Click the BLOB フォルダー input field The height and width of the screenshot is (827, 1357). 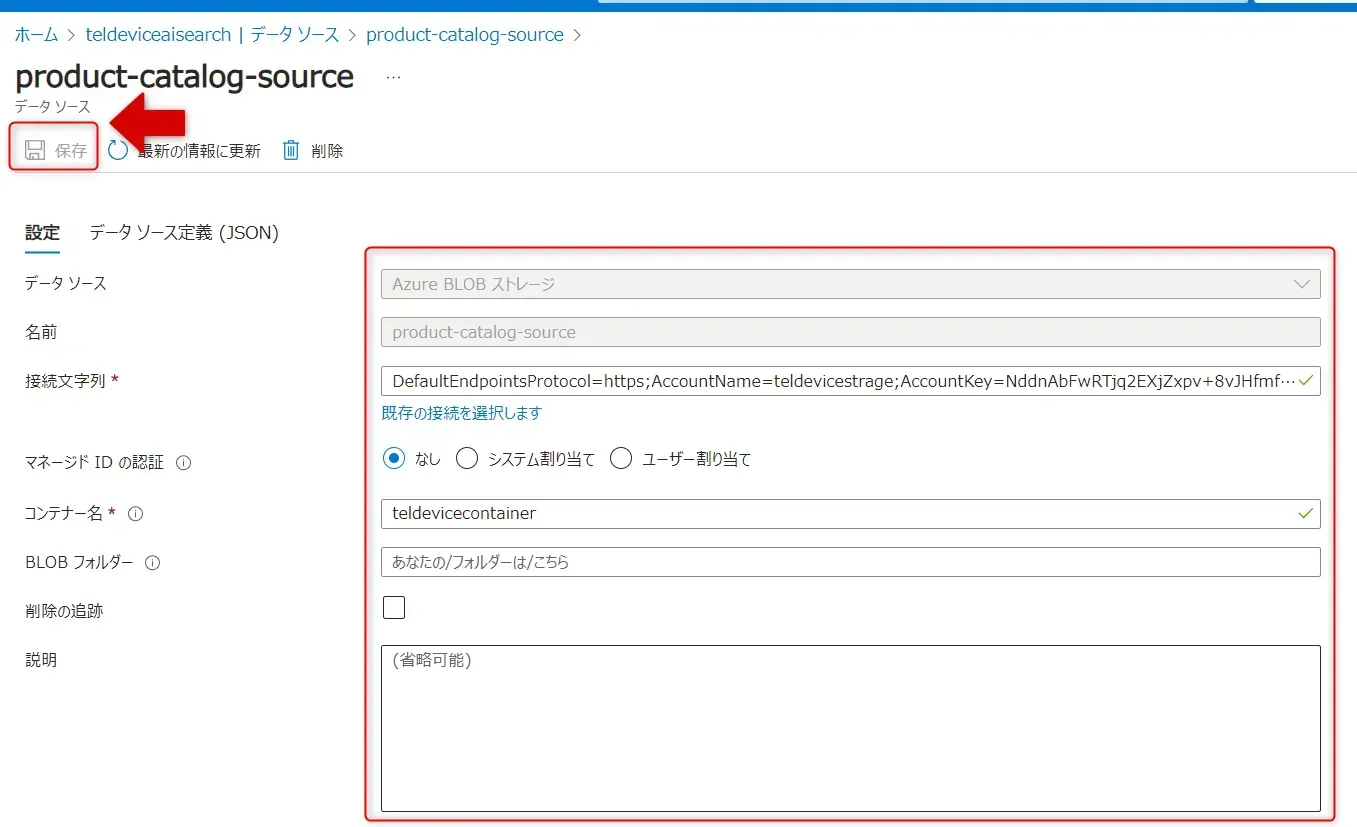(850, 562)
